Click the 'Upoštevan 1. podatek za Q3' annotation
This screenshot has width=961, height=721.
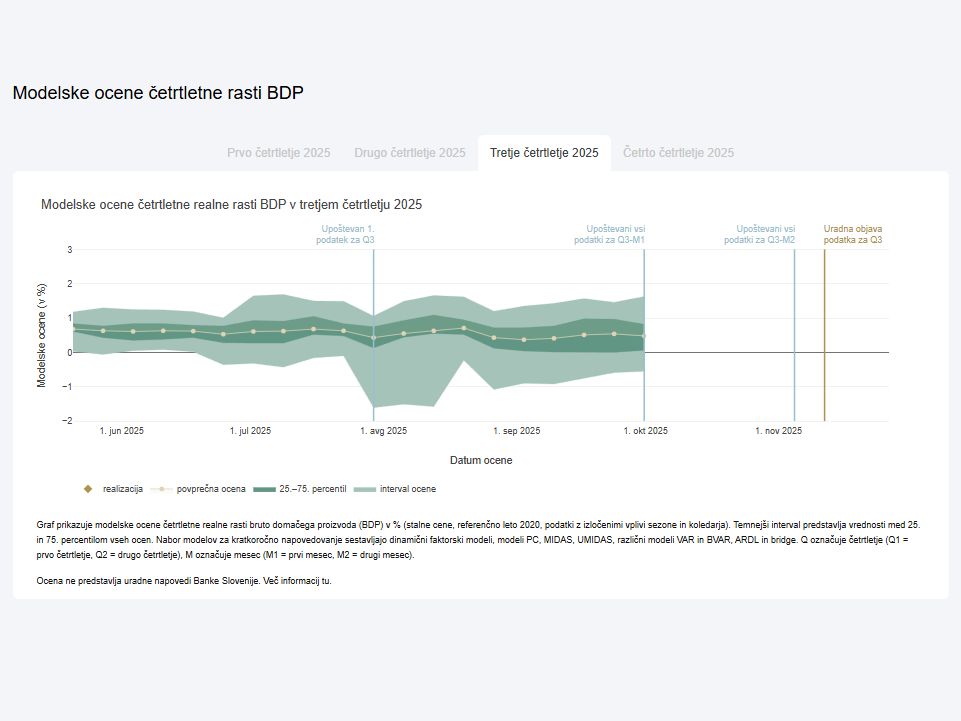[348, 234]
